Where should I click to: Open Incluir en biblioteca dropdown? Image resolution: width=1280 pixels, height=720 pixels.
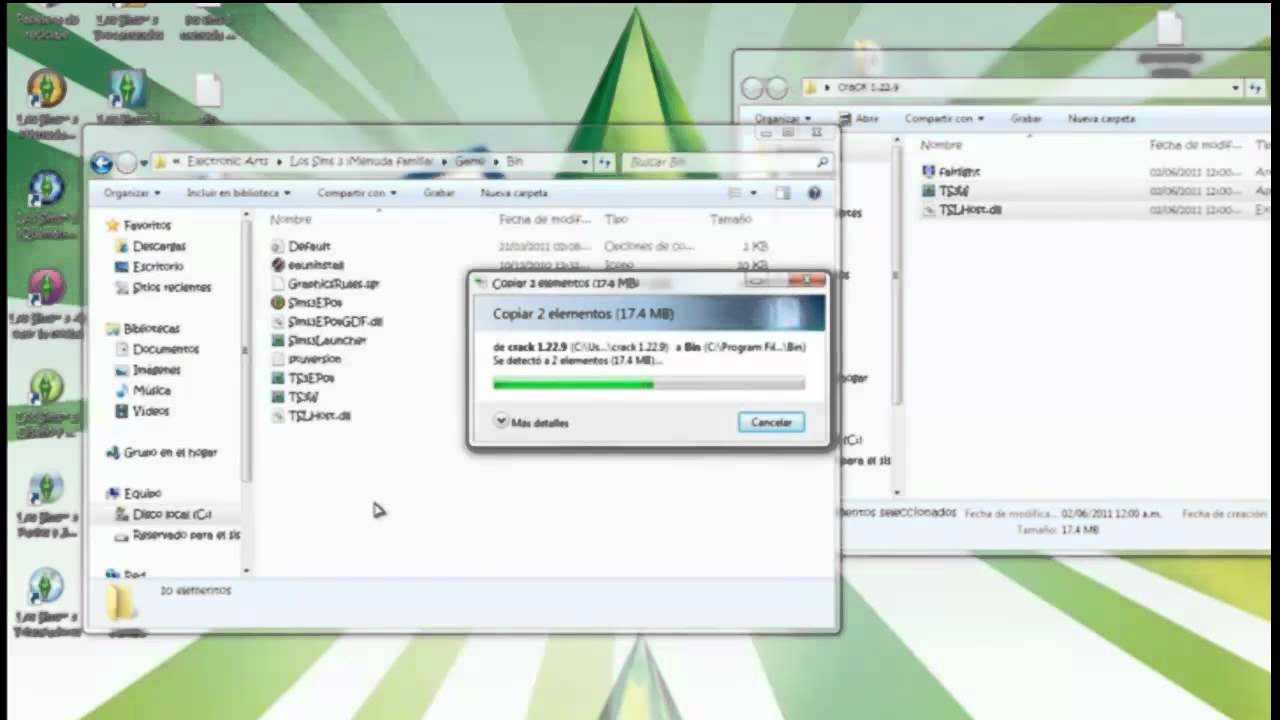click(x=238, y=193)
